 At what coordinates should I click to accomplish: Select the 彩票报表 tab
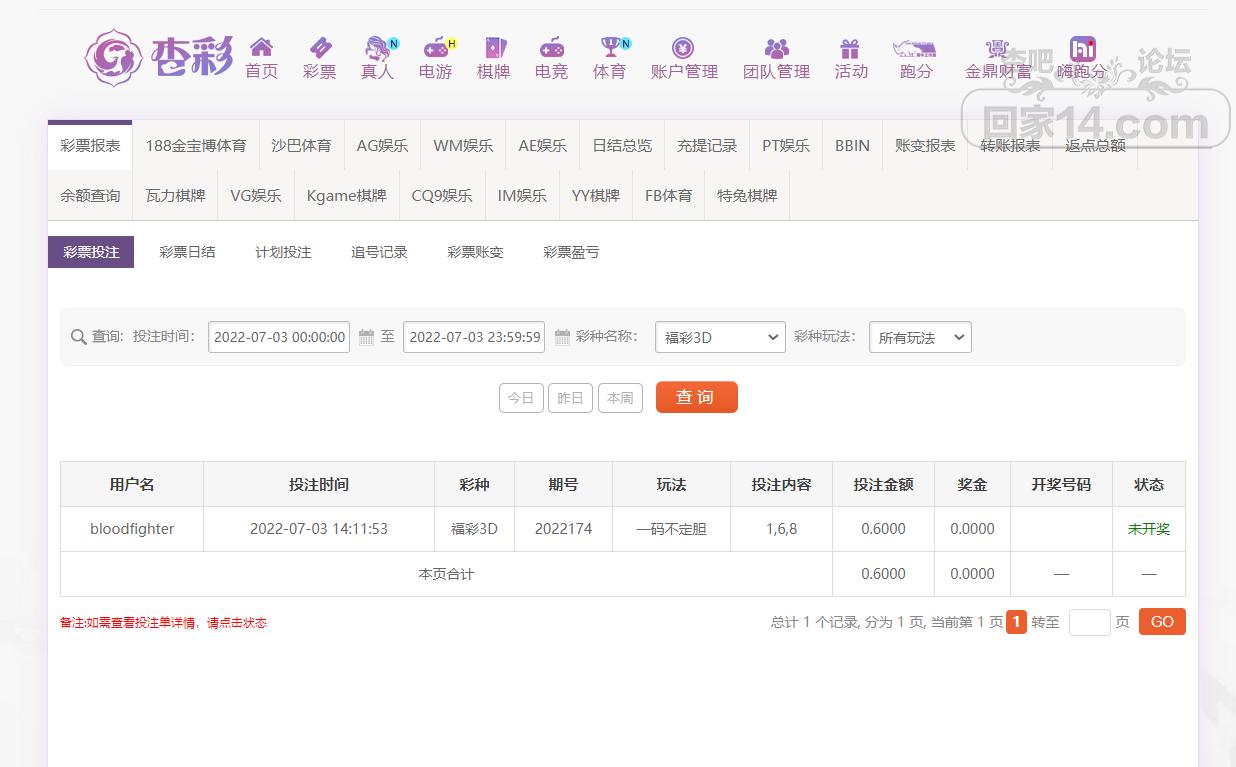coord(90,145)
